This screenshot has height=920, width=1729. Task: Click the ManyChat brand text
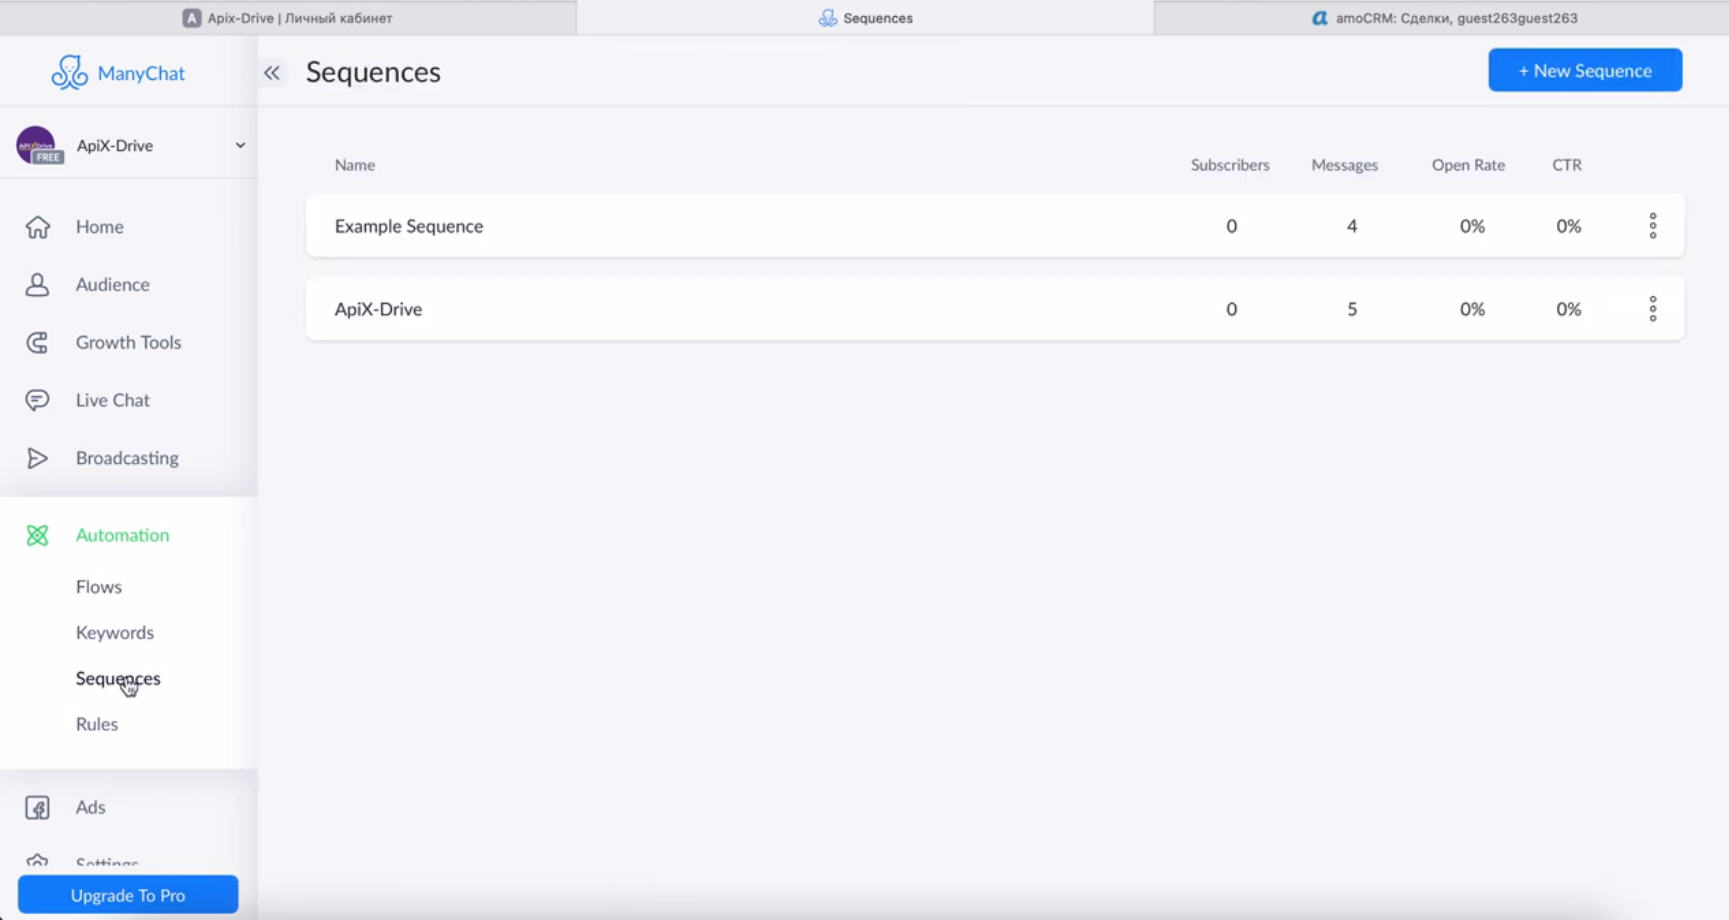point(141,73)
